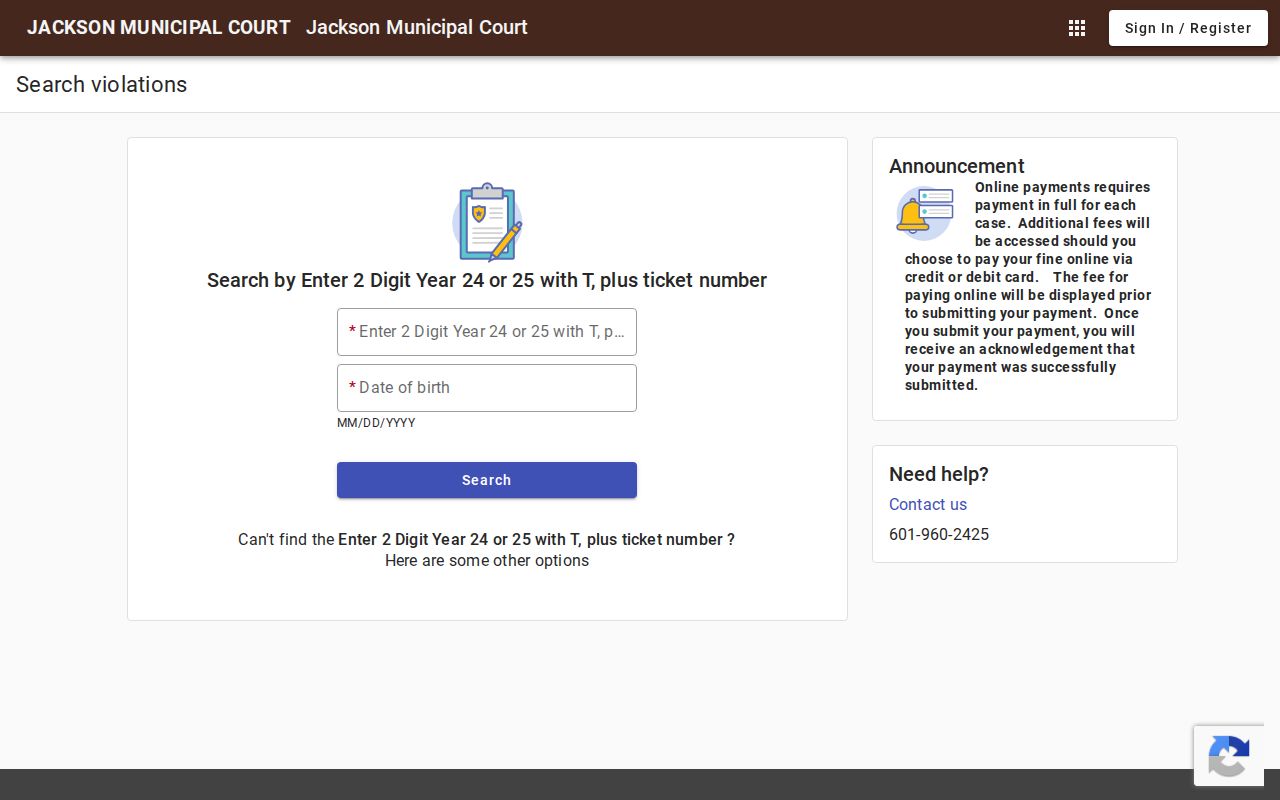Viewport: 1280px width, 800px height.
Task: Open the apps grid menu icon
Action: pos(1077,28)
